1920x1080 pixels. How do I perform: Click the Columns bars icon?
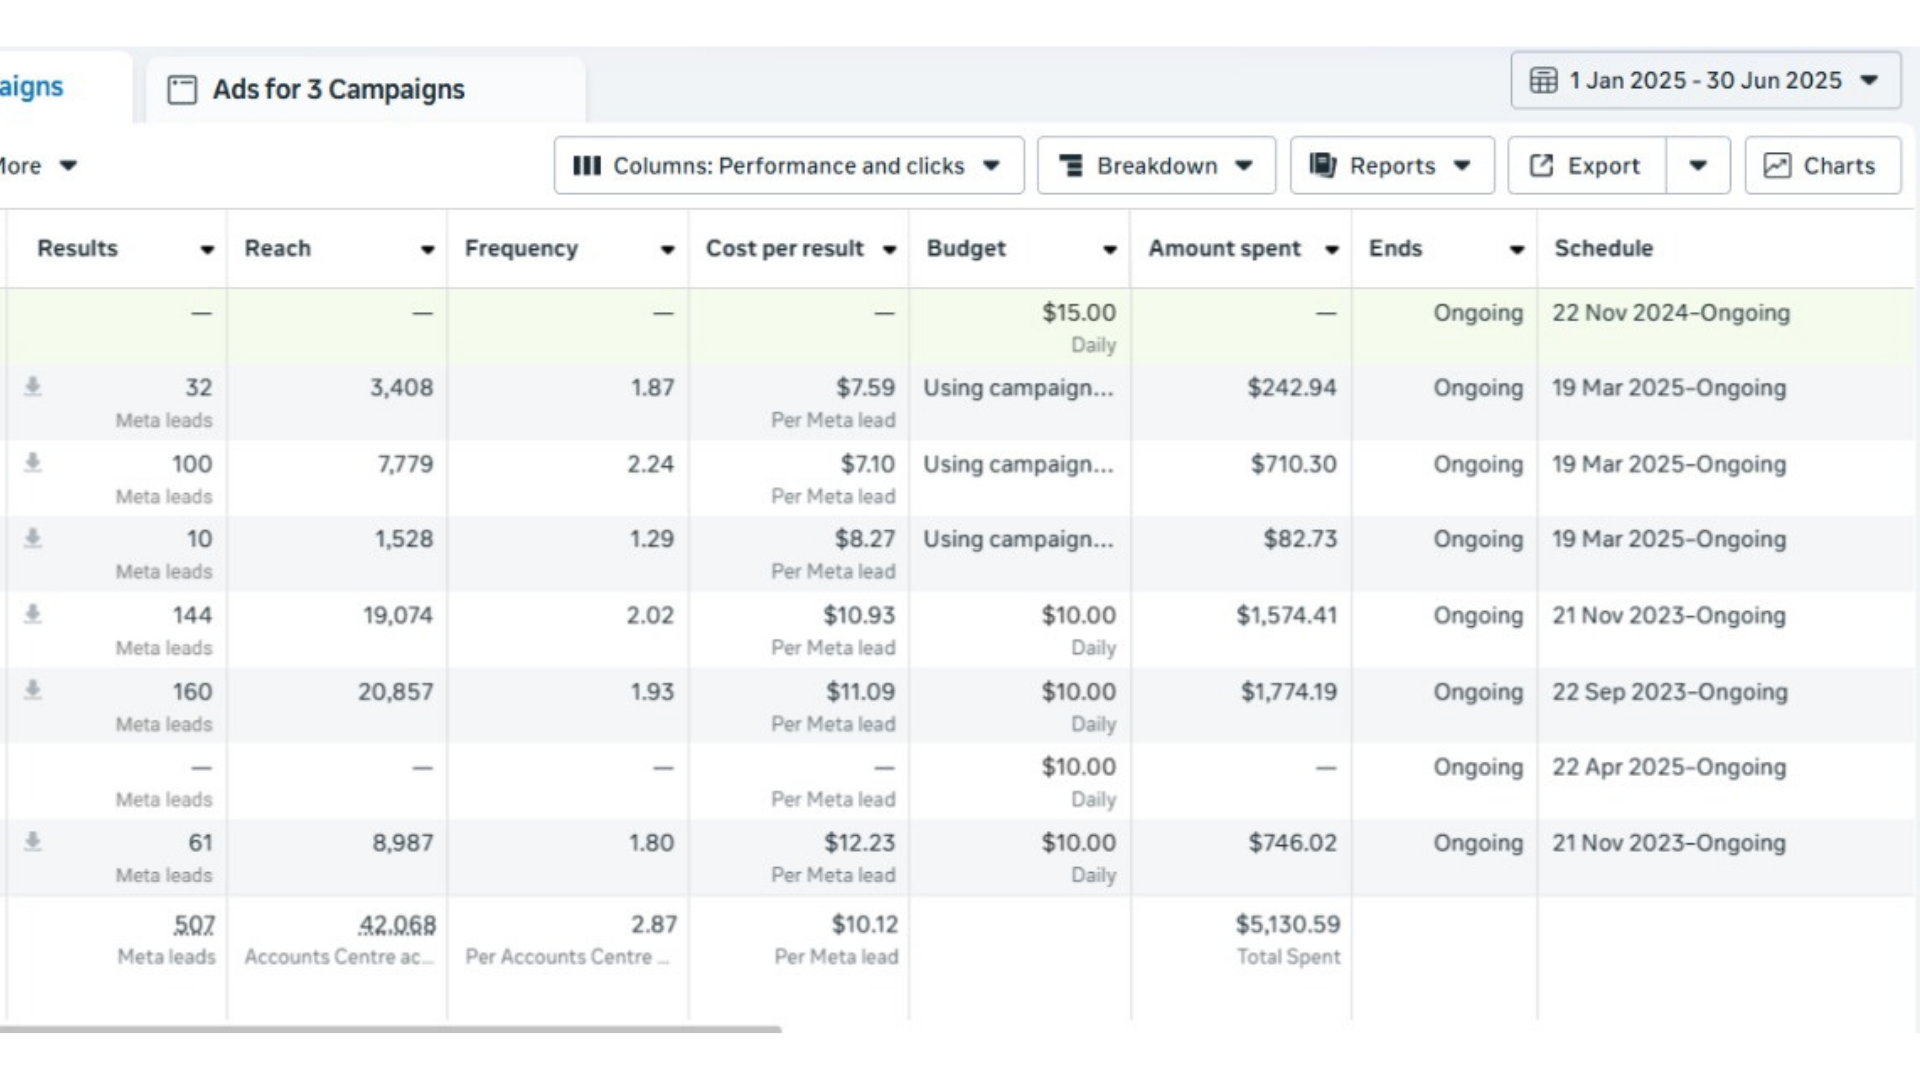click(x=587, y=166)
